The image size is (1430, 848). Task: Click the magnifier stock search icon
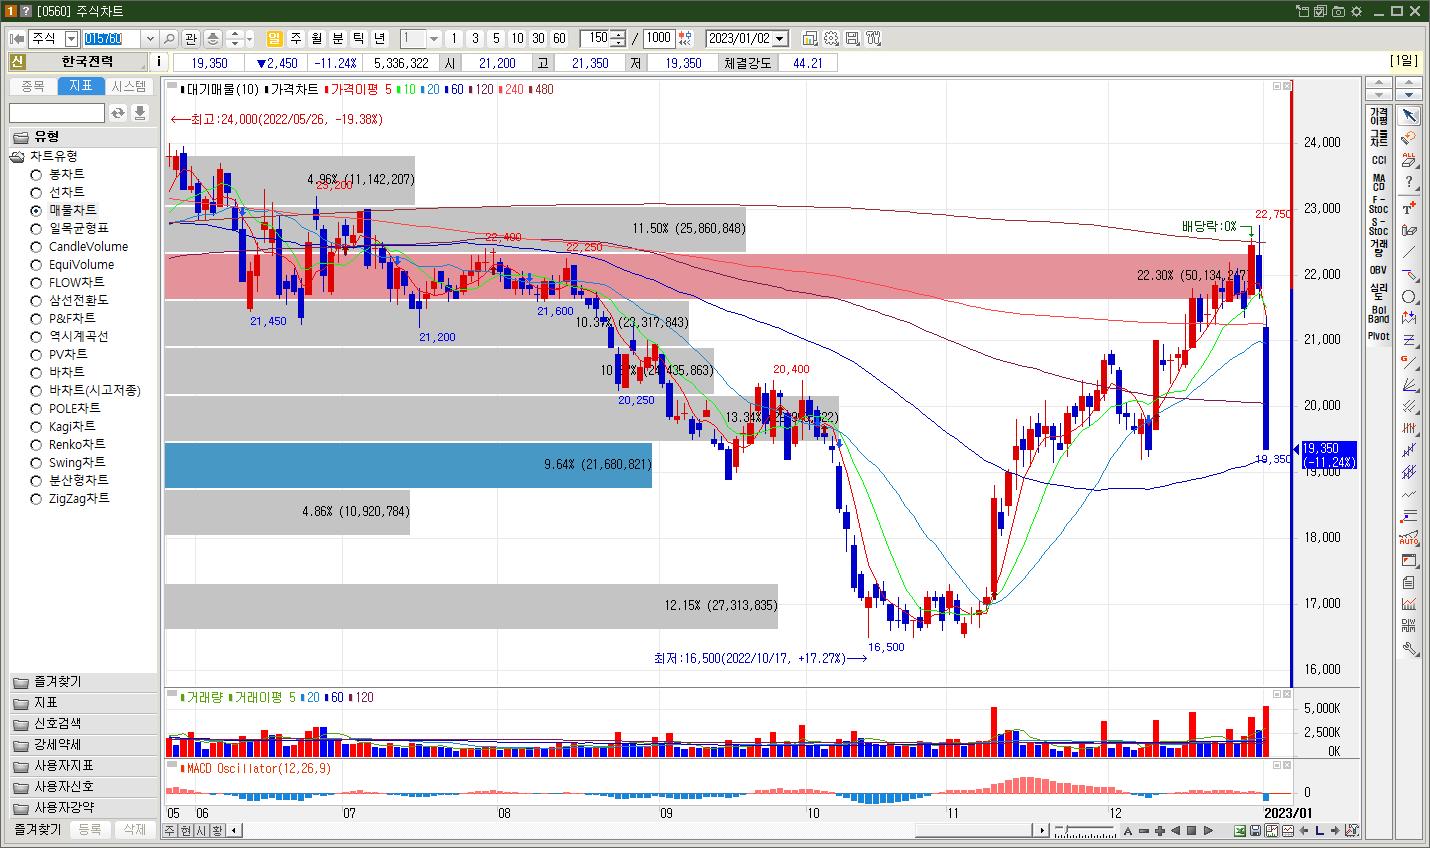[x=169, y=39]
